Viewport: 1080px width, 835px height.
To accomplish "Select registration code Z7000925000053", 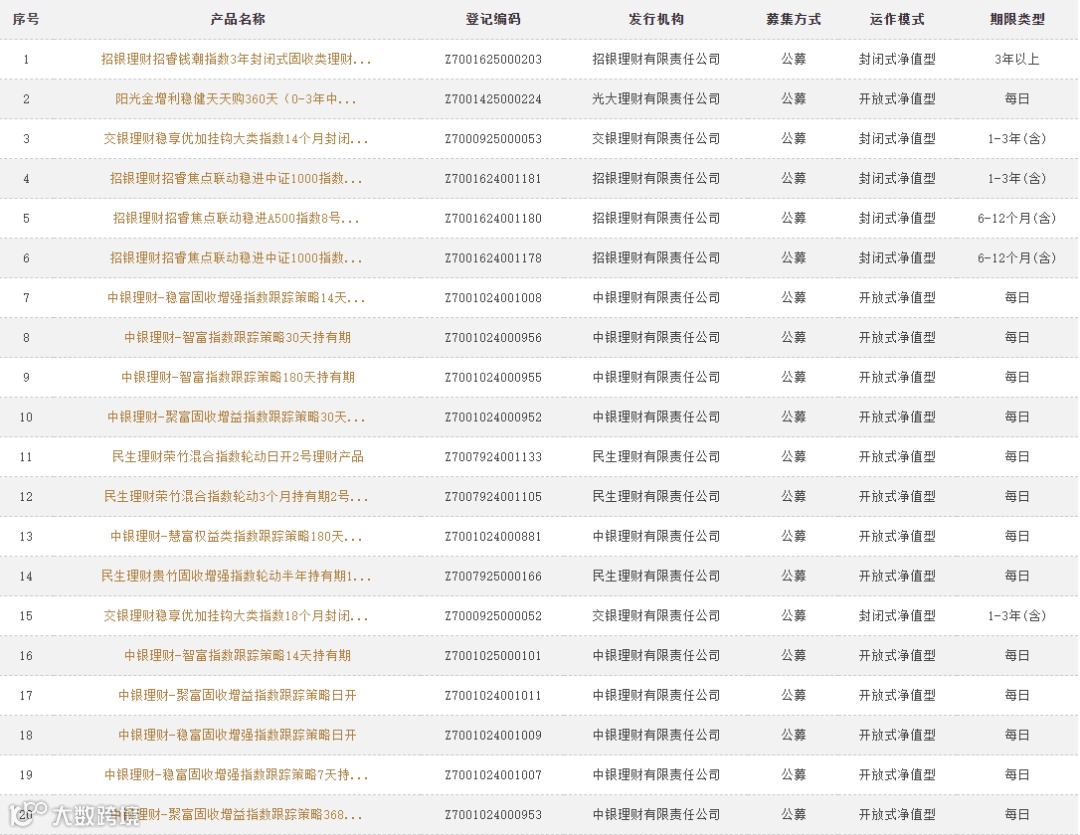I will coord(493,138).
